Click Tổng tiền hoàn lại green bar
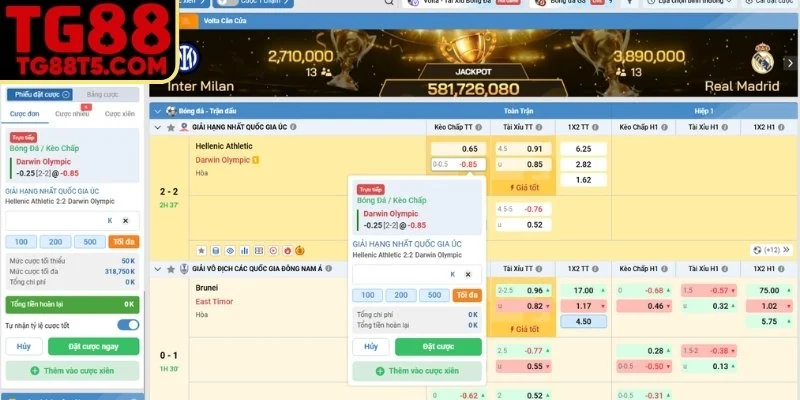Viewport: 800px width, 400px height. [x=72, y=305]
